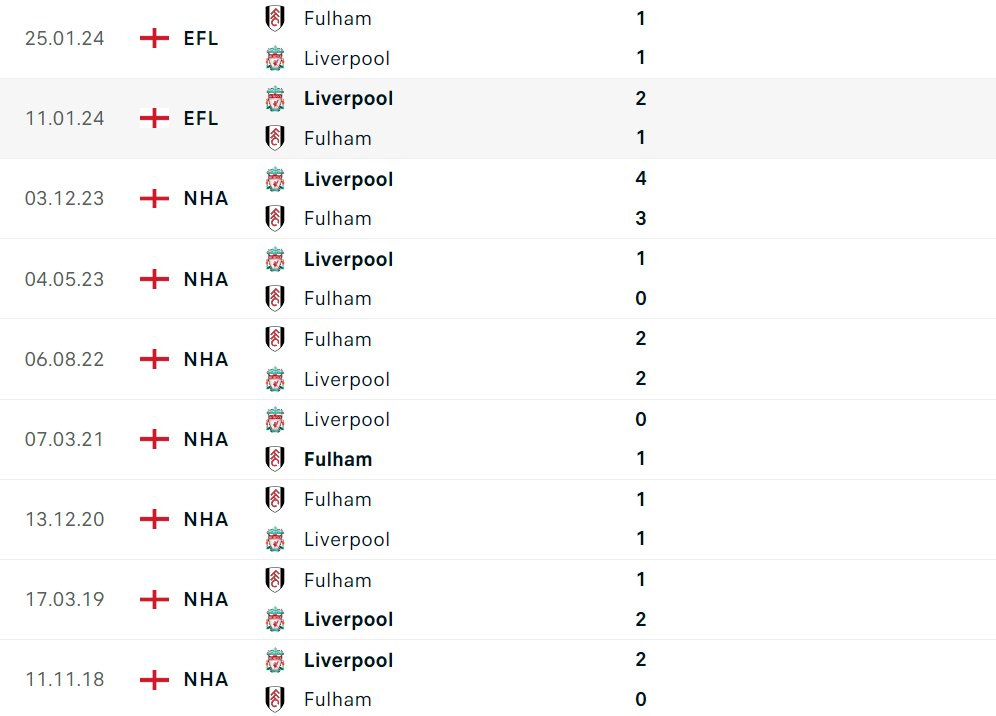This screenshot has width=996, height=716.
Task: Click Fulham crest in the 25.01.24 match
Action: (x=275, y=18)
